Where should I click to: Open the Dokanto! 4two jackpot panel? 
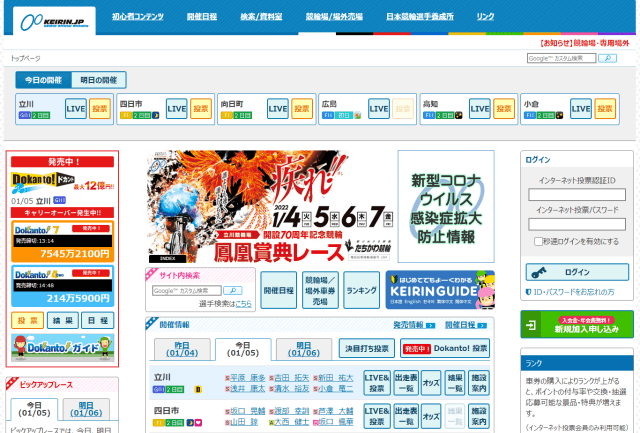coord(62,286)
